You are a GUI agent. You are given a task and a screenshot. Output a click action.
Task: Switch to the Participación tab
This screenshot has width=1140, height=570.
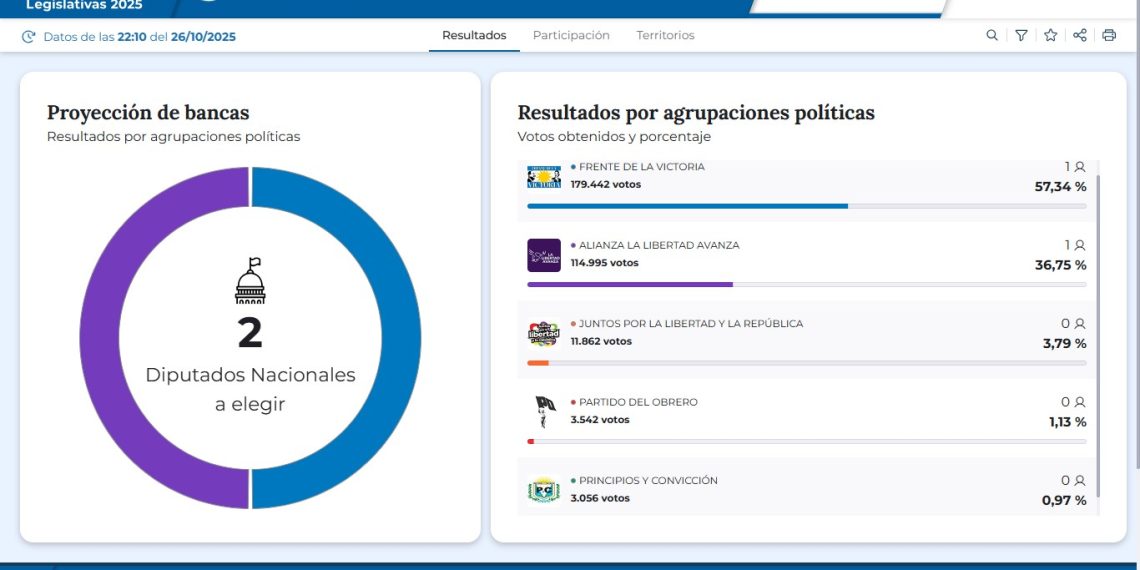571,35
